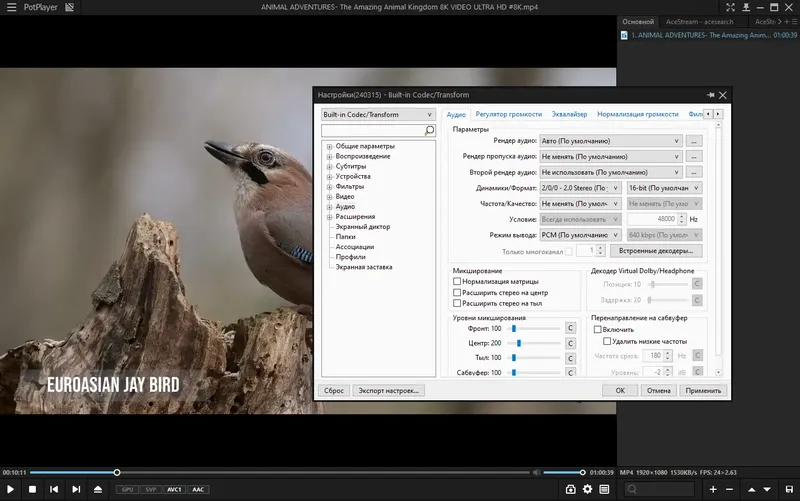Mute sound via the speaker icon
This screenshot has height=501, width=800.
click(536, 472)
